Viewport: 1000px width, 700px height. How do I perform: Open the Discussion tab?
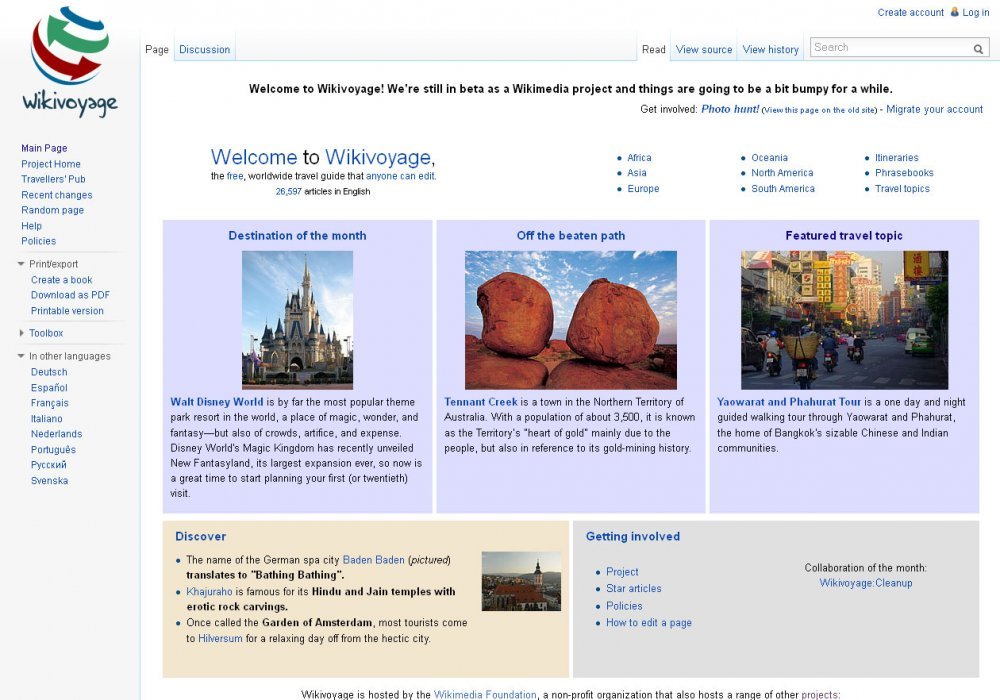tap(204, 49)
